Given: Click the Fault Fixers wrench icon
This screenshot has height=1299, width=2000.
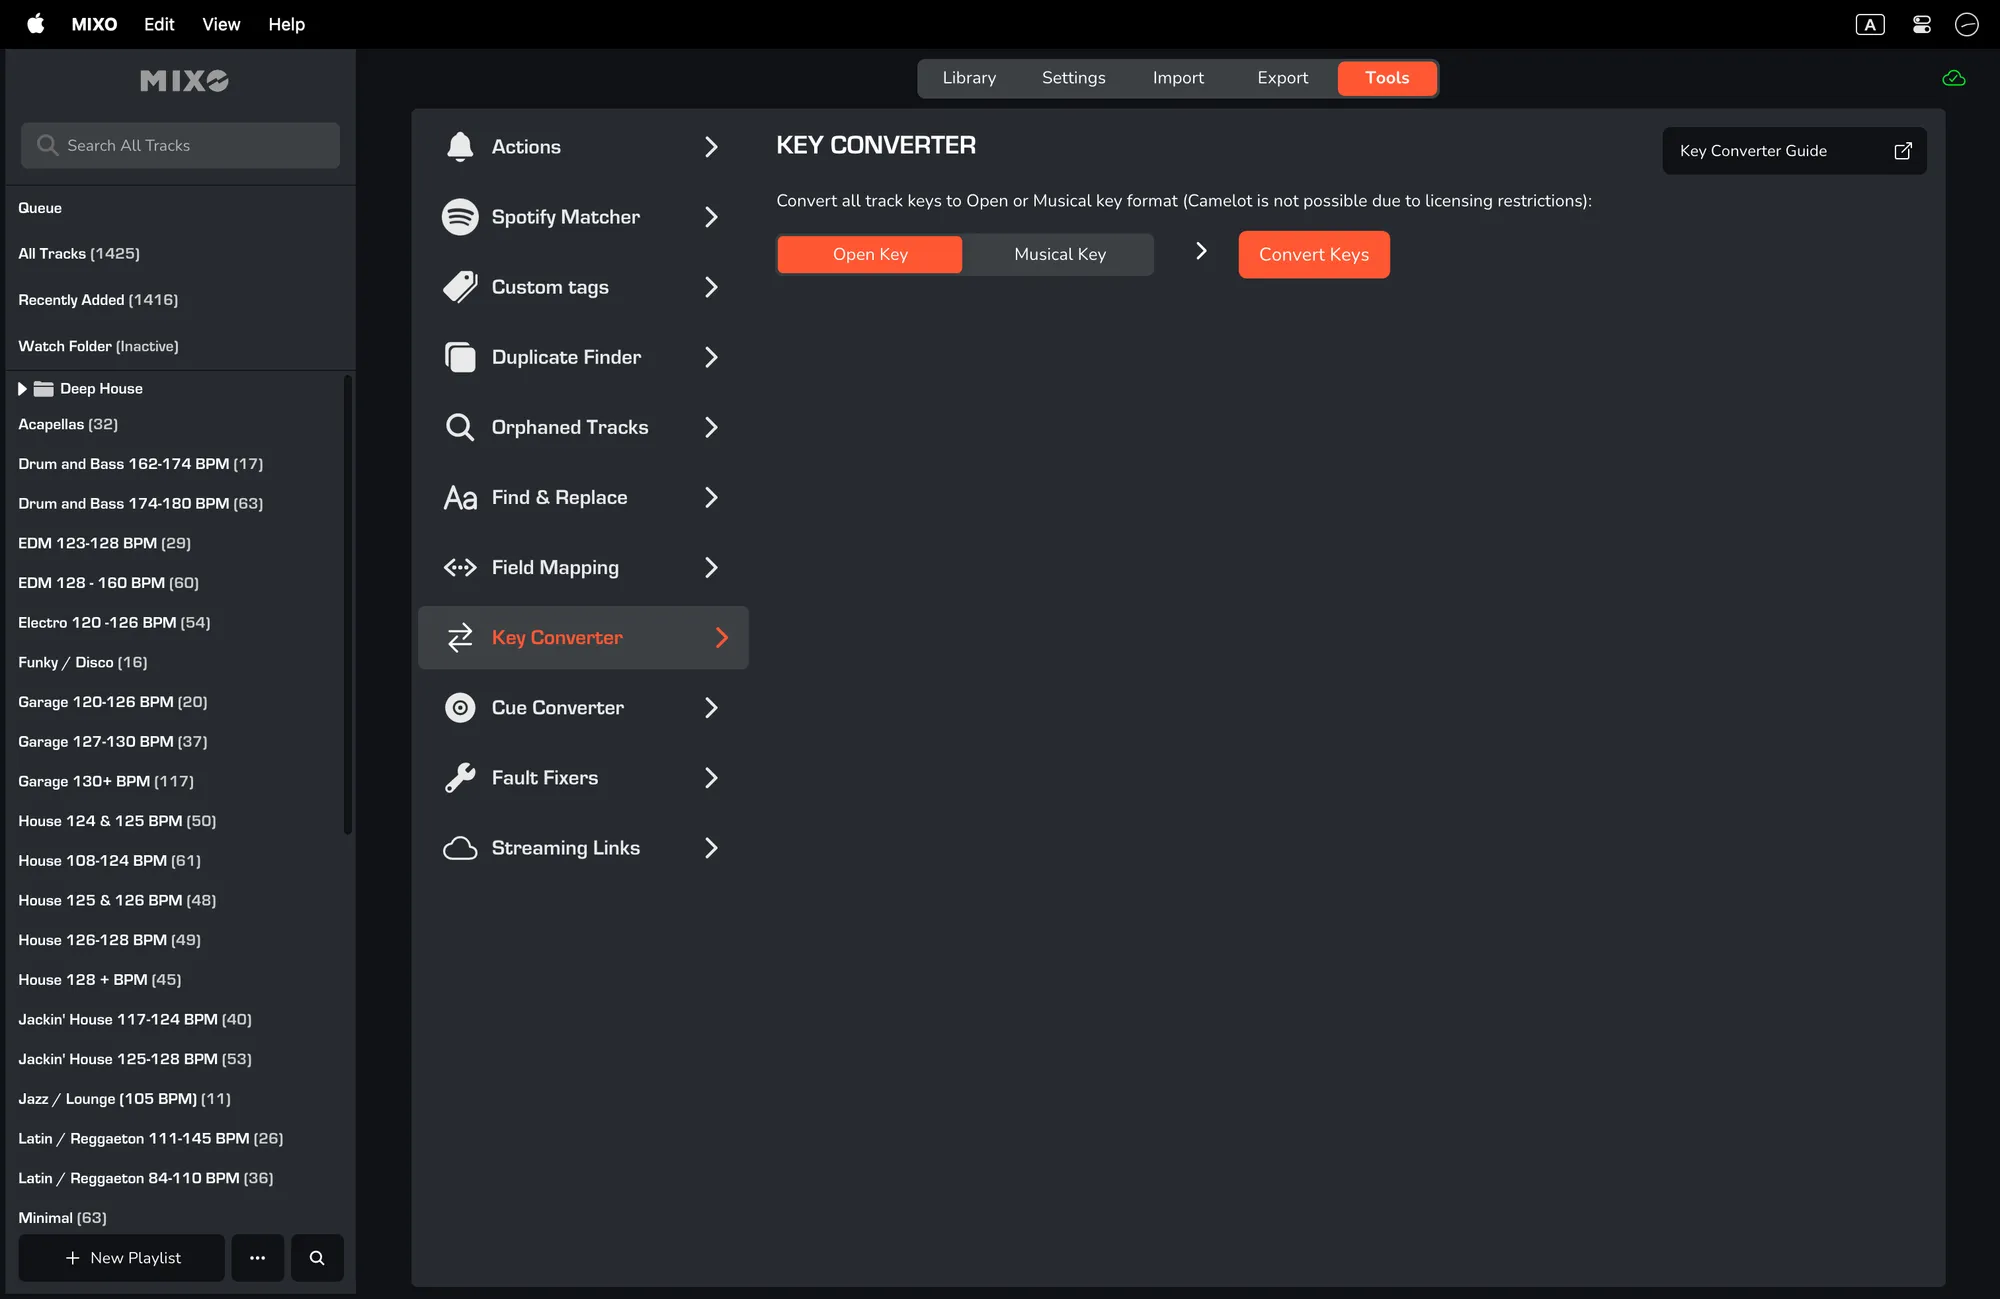Looking at the screenshot, I should point(460,778).
